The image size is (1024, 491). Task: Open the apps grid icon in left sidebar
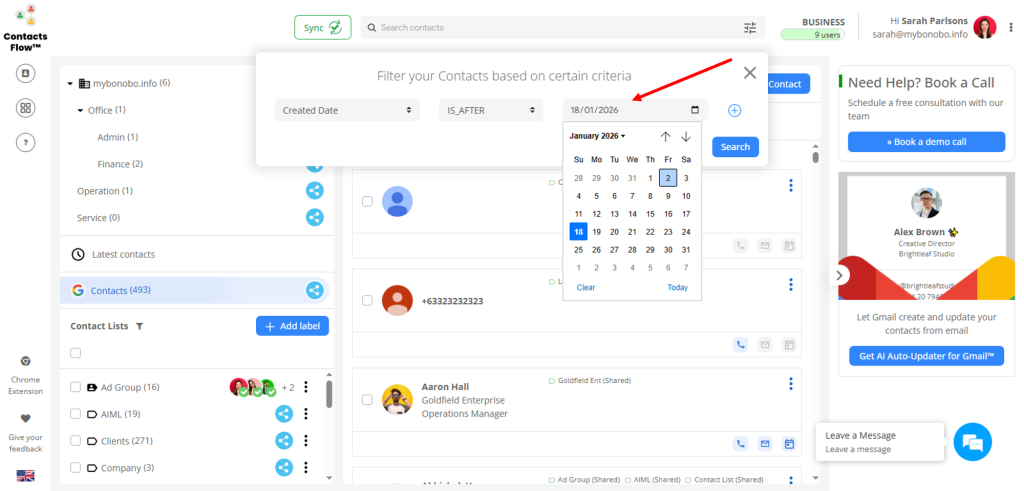coord(26,108)
